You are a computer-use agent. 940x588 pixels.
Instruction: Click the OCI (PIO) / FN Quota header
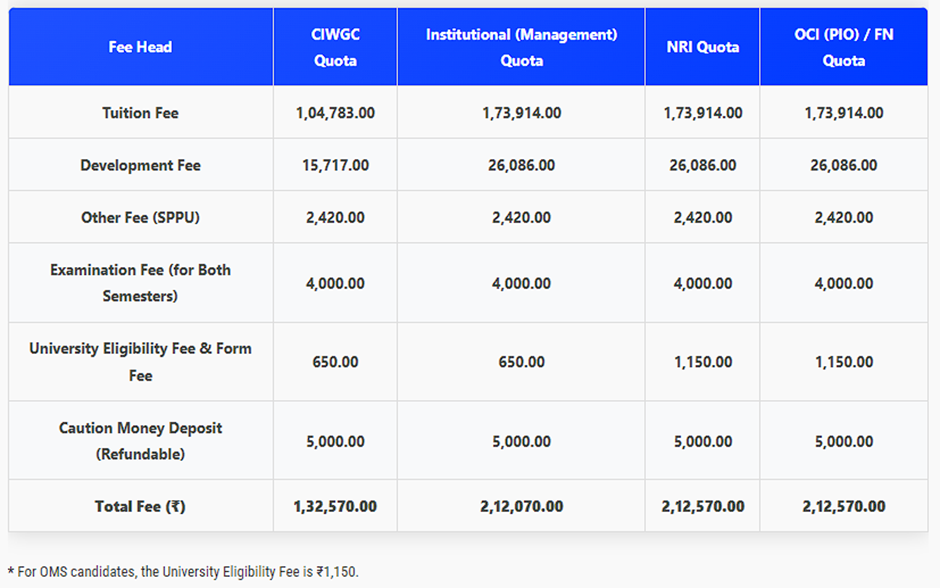coord(843,47)
